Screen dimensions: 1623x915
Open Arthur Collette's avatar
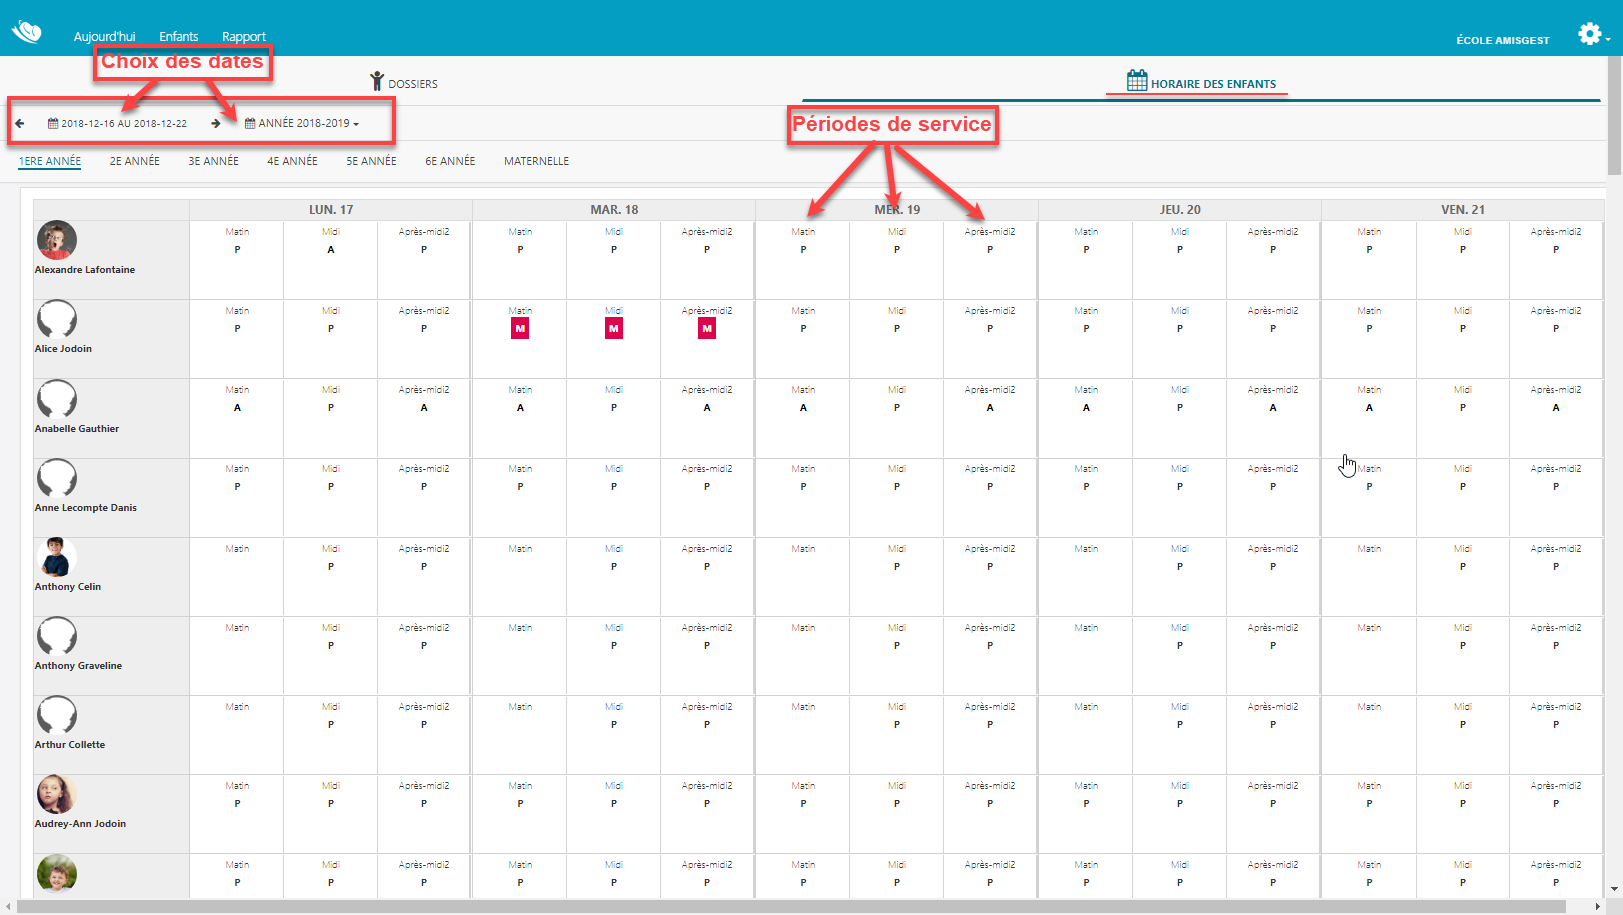pyautogui.click(x=57, y=715)
